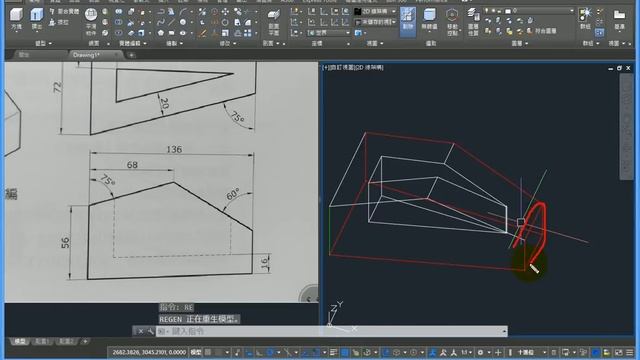The width and height of the screenshot is (640, 360).
Task: Click the Presspull (按拉) tool
Action: point(60,22)
